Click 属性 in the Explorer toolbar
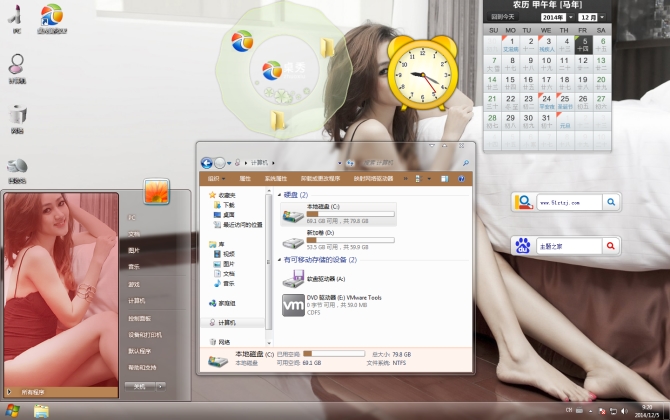The width and height of the screenshot is (670, 420). point(245,179)
